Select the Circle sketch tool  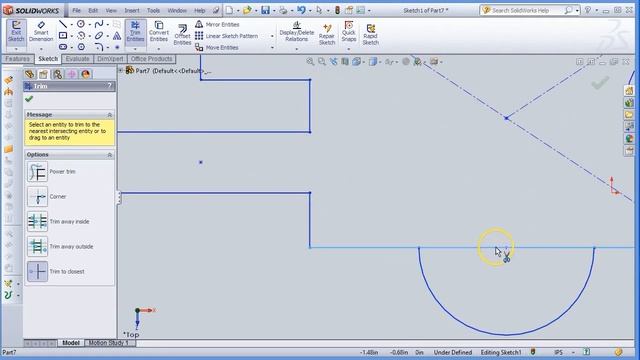point(81,24)
